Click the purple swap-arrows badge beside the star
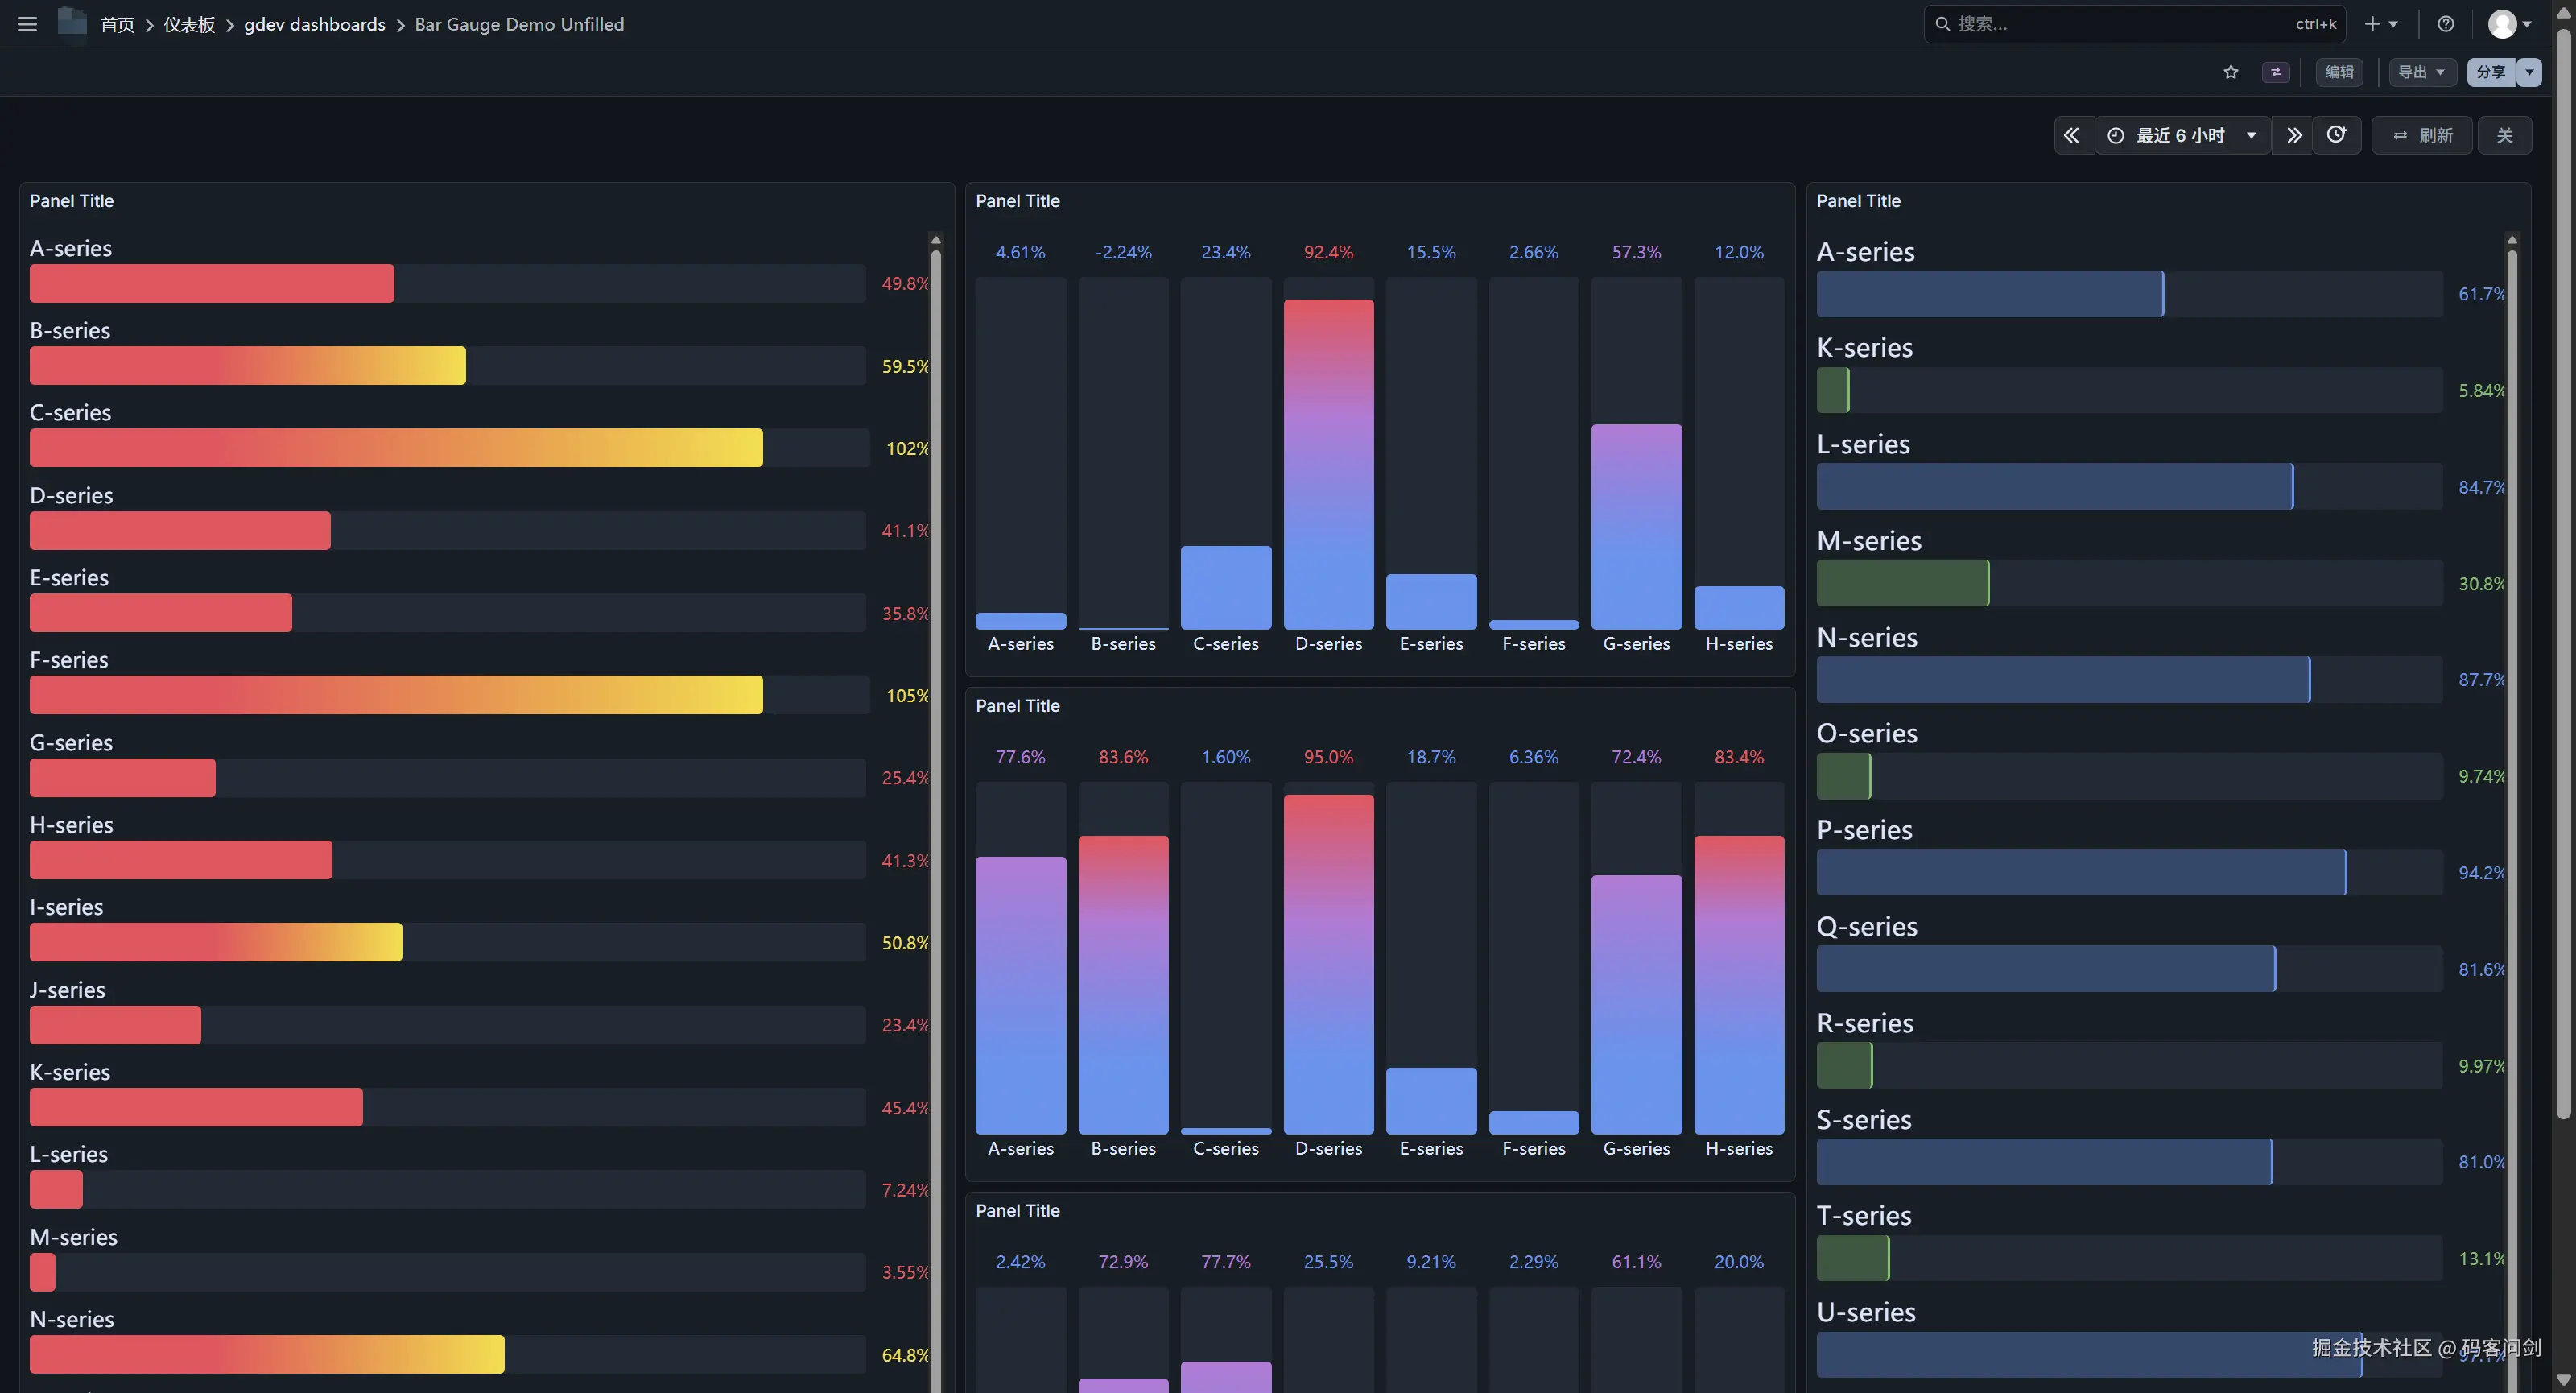 (x=2276, y=72)
